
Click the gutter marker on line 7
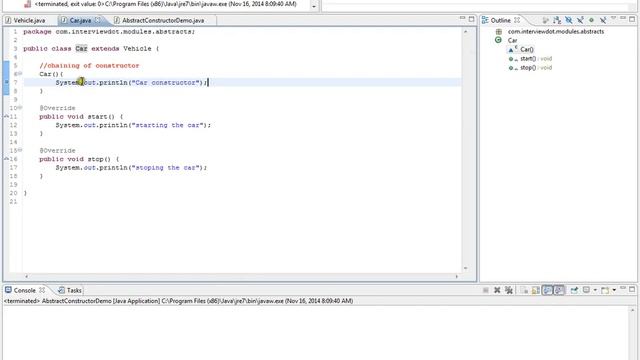tap(6, 82)
